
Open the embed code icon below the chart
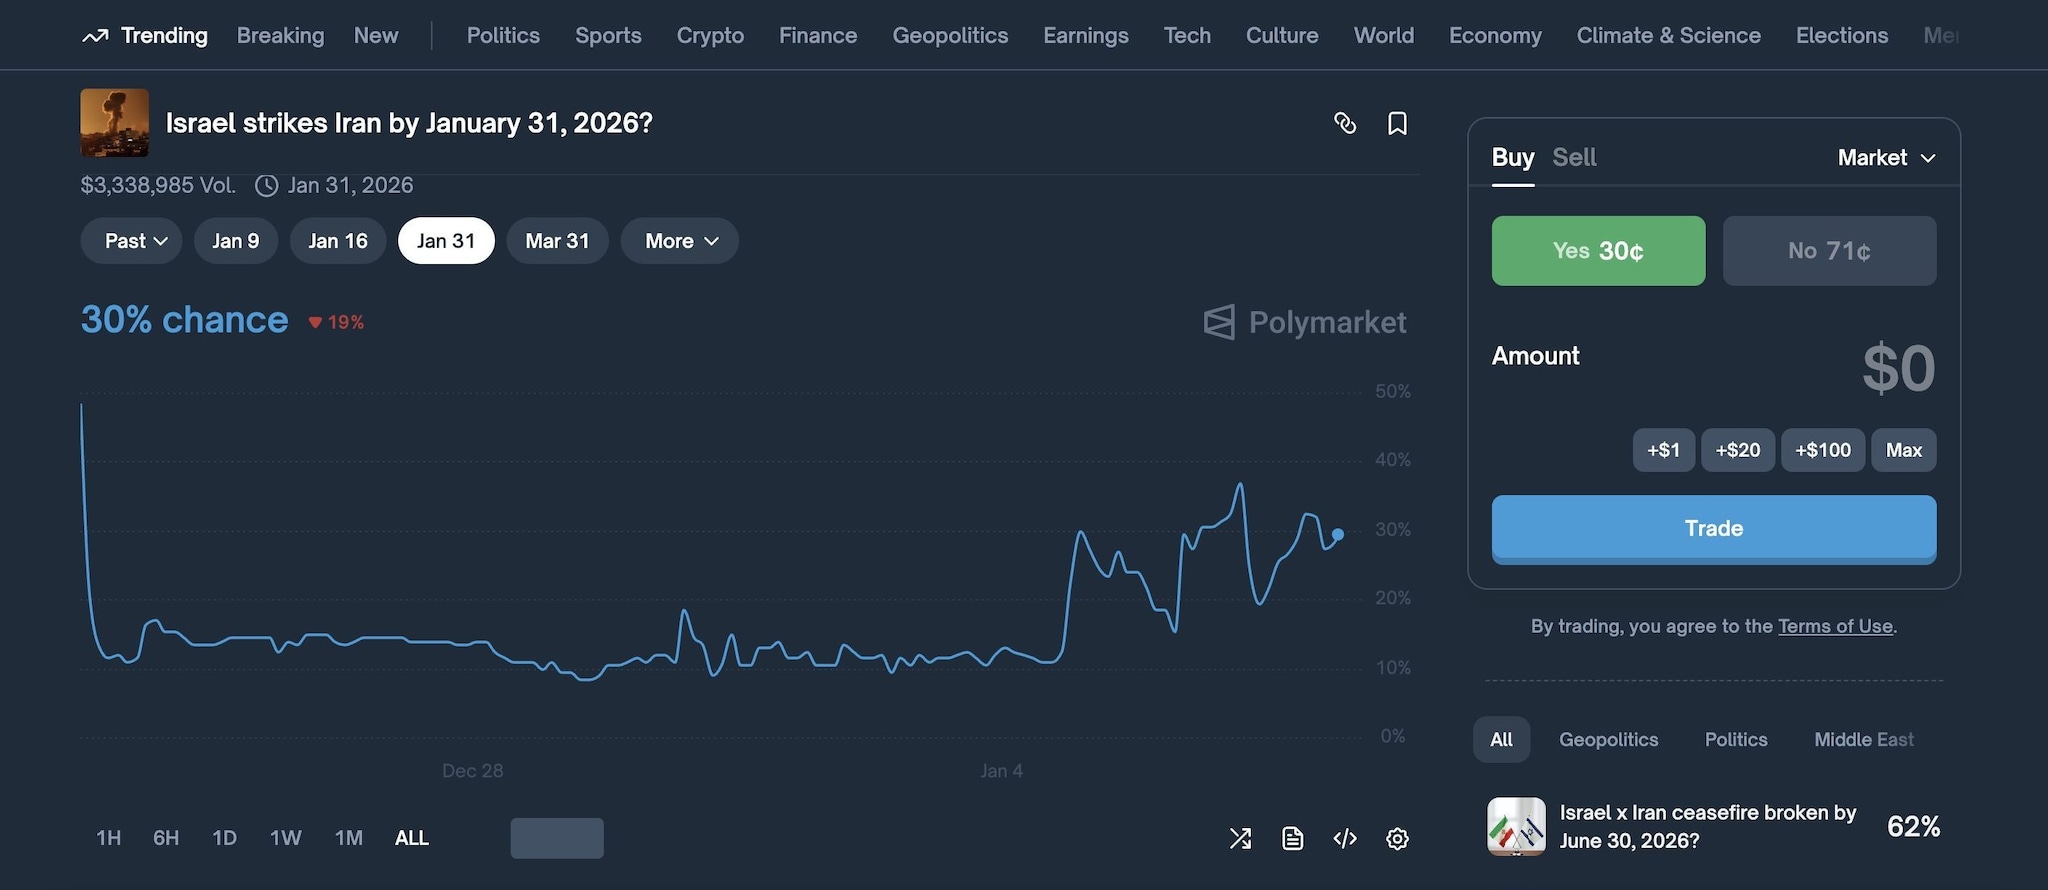pos(1345,838)
